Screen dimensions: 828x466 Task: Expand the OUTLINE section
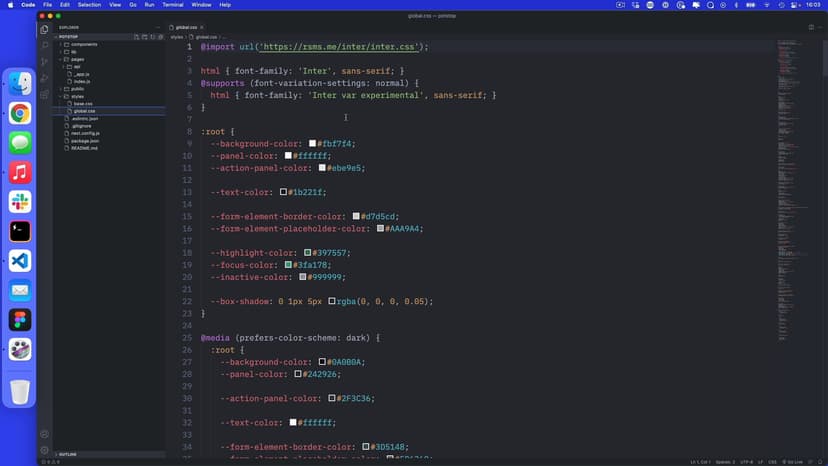pos(68,454)
